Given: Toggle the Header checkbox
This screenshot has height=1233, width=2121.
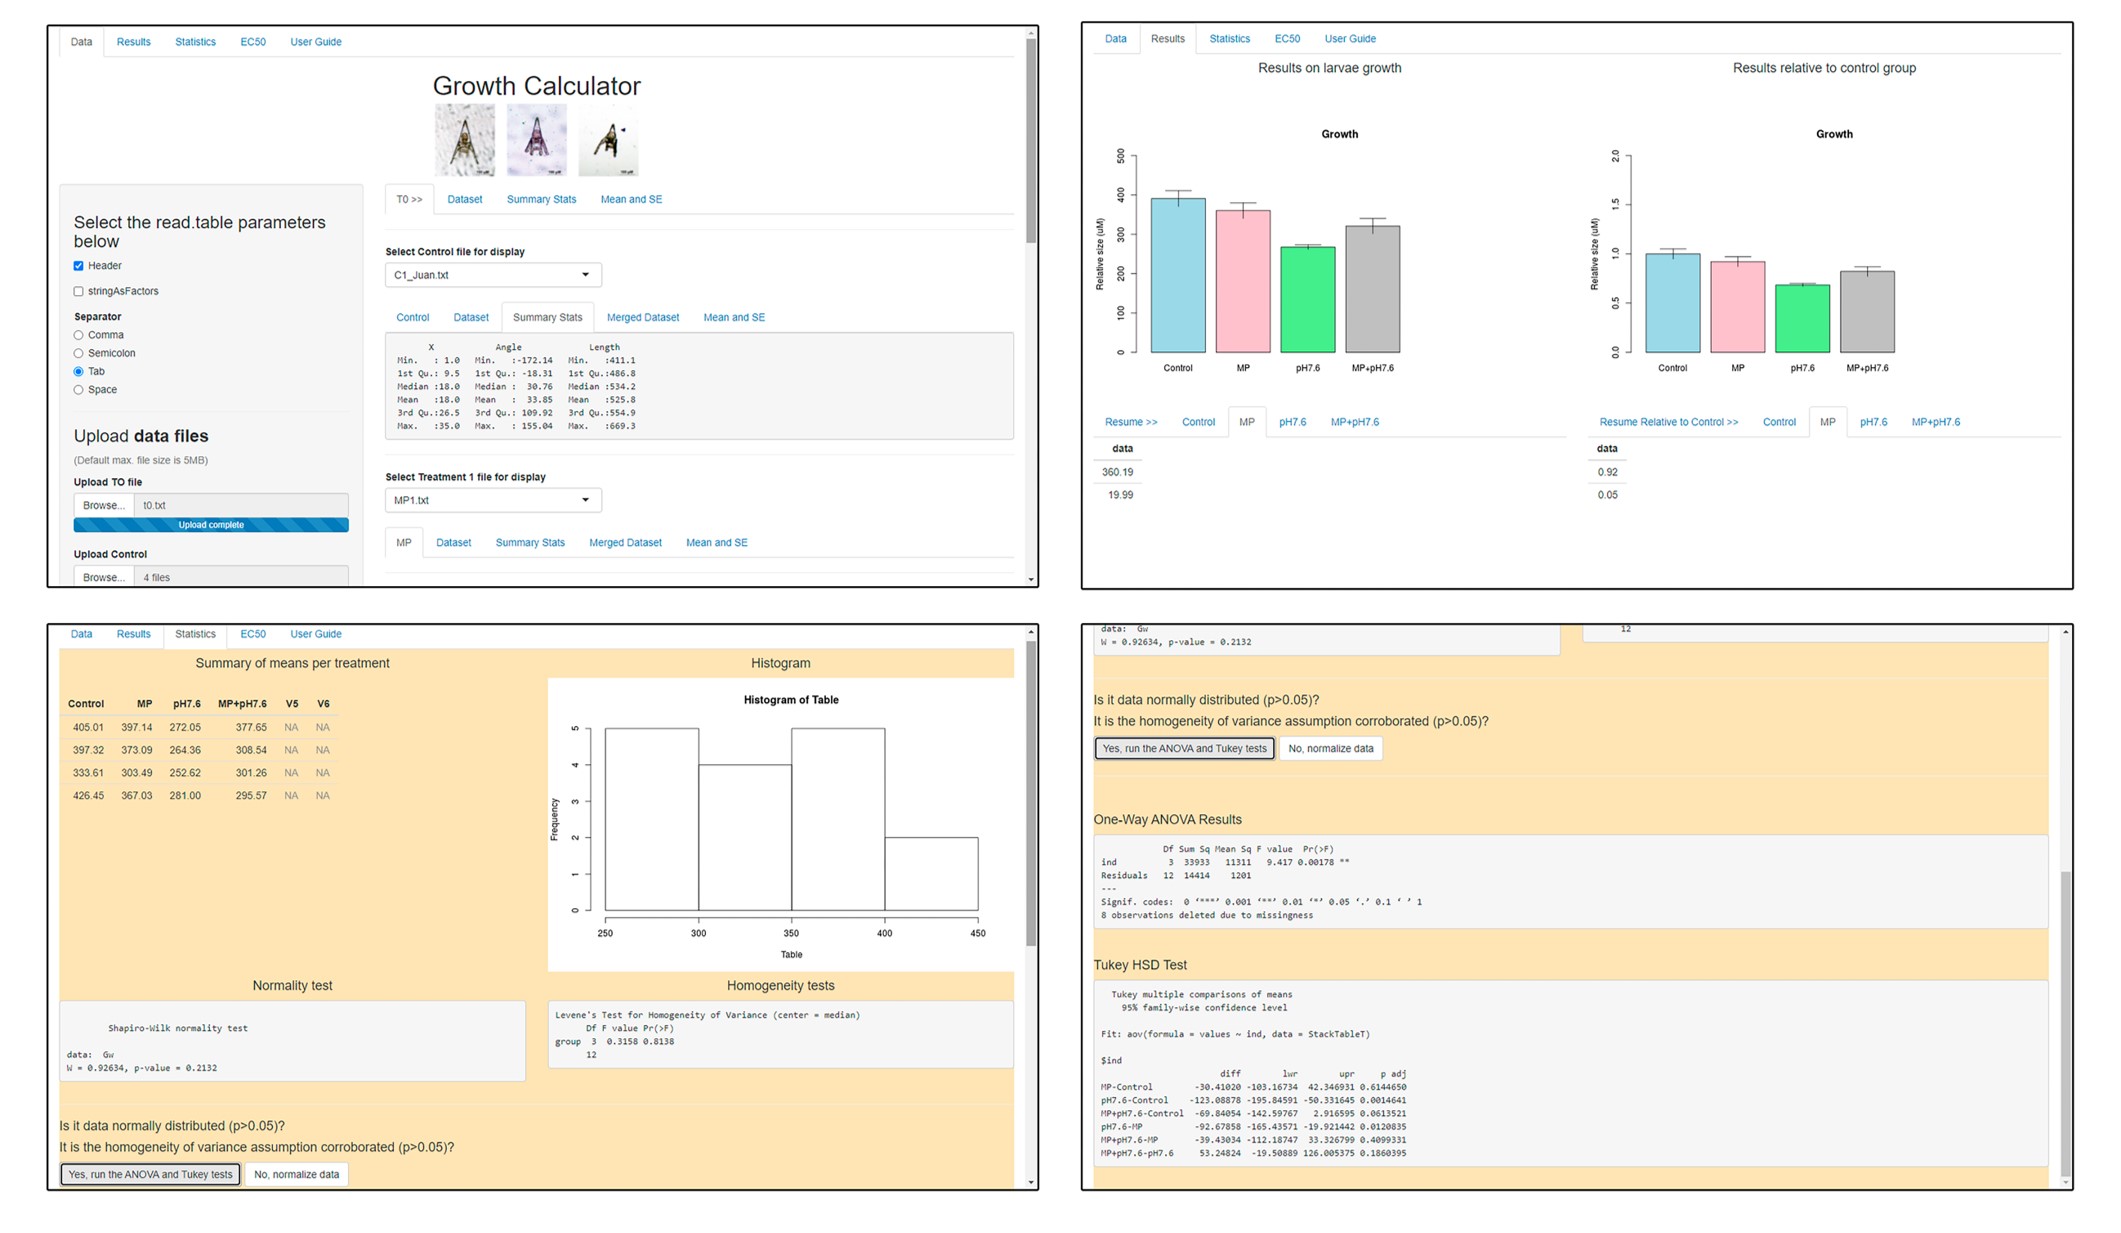Looking at the screenshot, I should 78,266.
